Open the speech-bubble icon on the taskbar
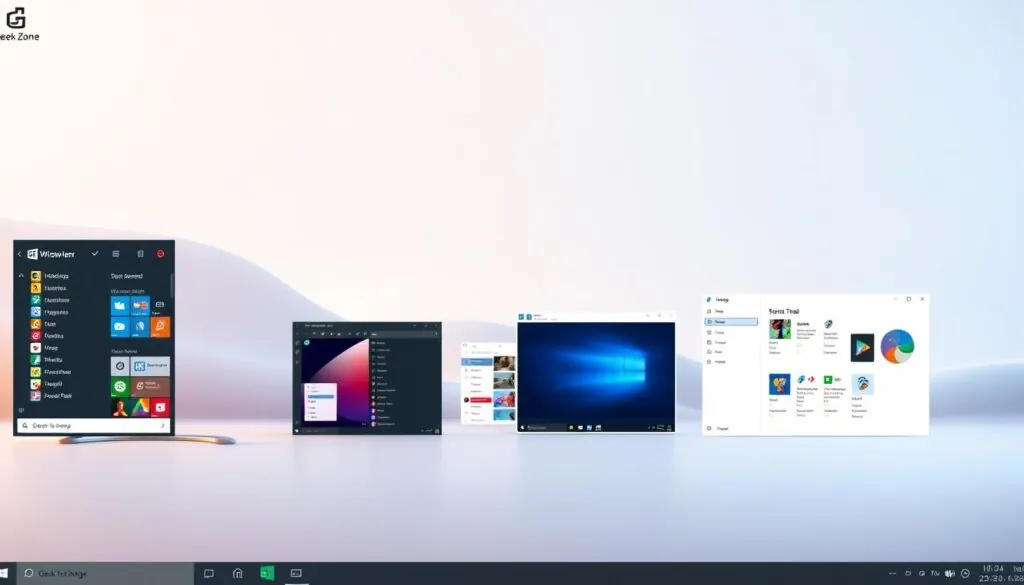 (208, 573)
